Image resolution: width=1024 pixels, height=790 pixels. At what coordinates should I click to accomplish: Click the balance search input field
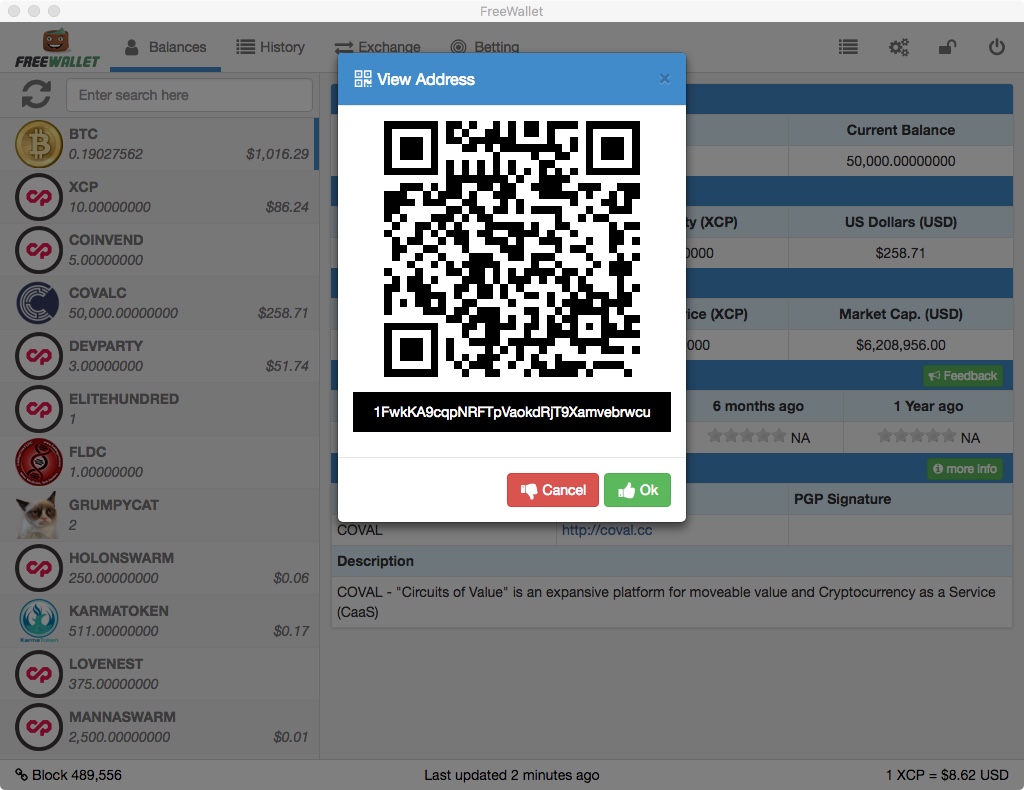189,95
